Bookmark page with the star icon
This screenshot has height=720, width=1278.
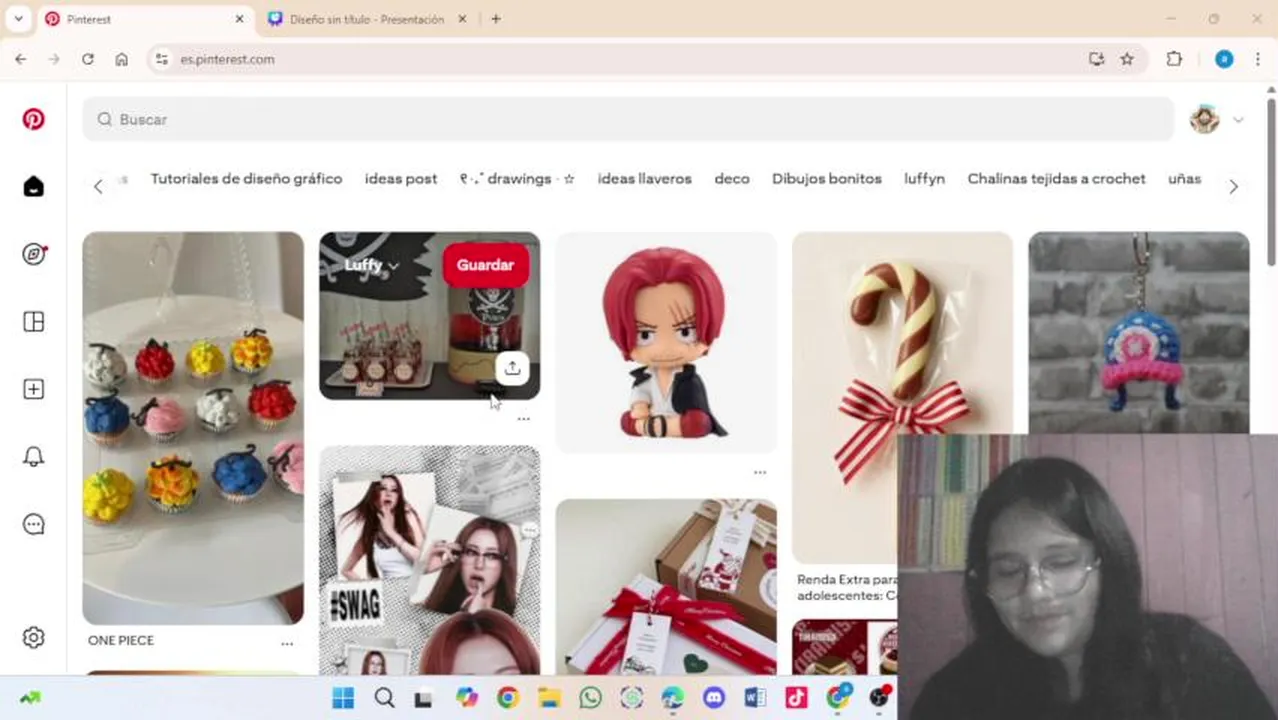[x=1127, y=59]
